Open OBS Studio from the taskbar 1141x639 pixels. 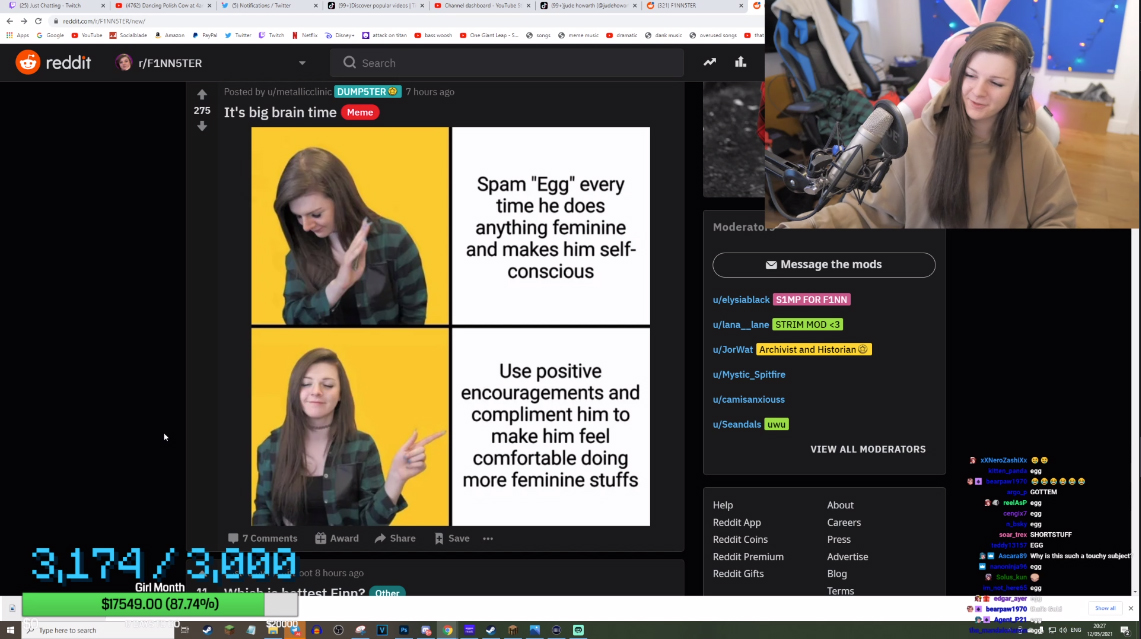(338, 630)
